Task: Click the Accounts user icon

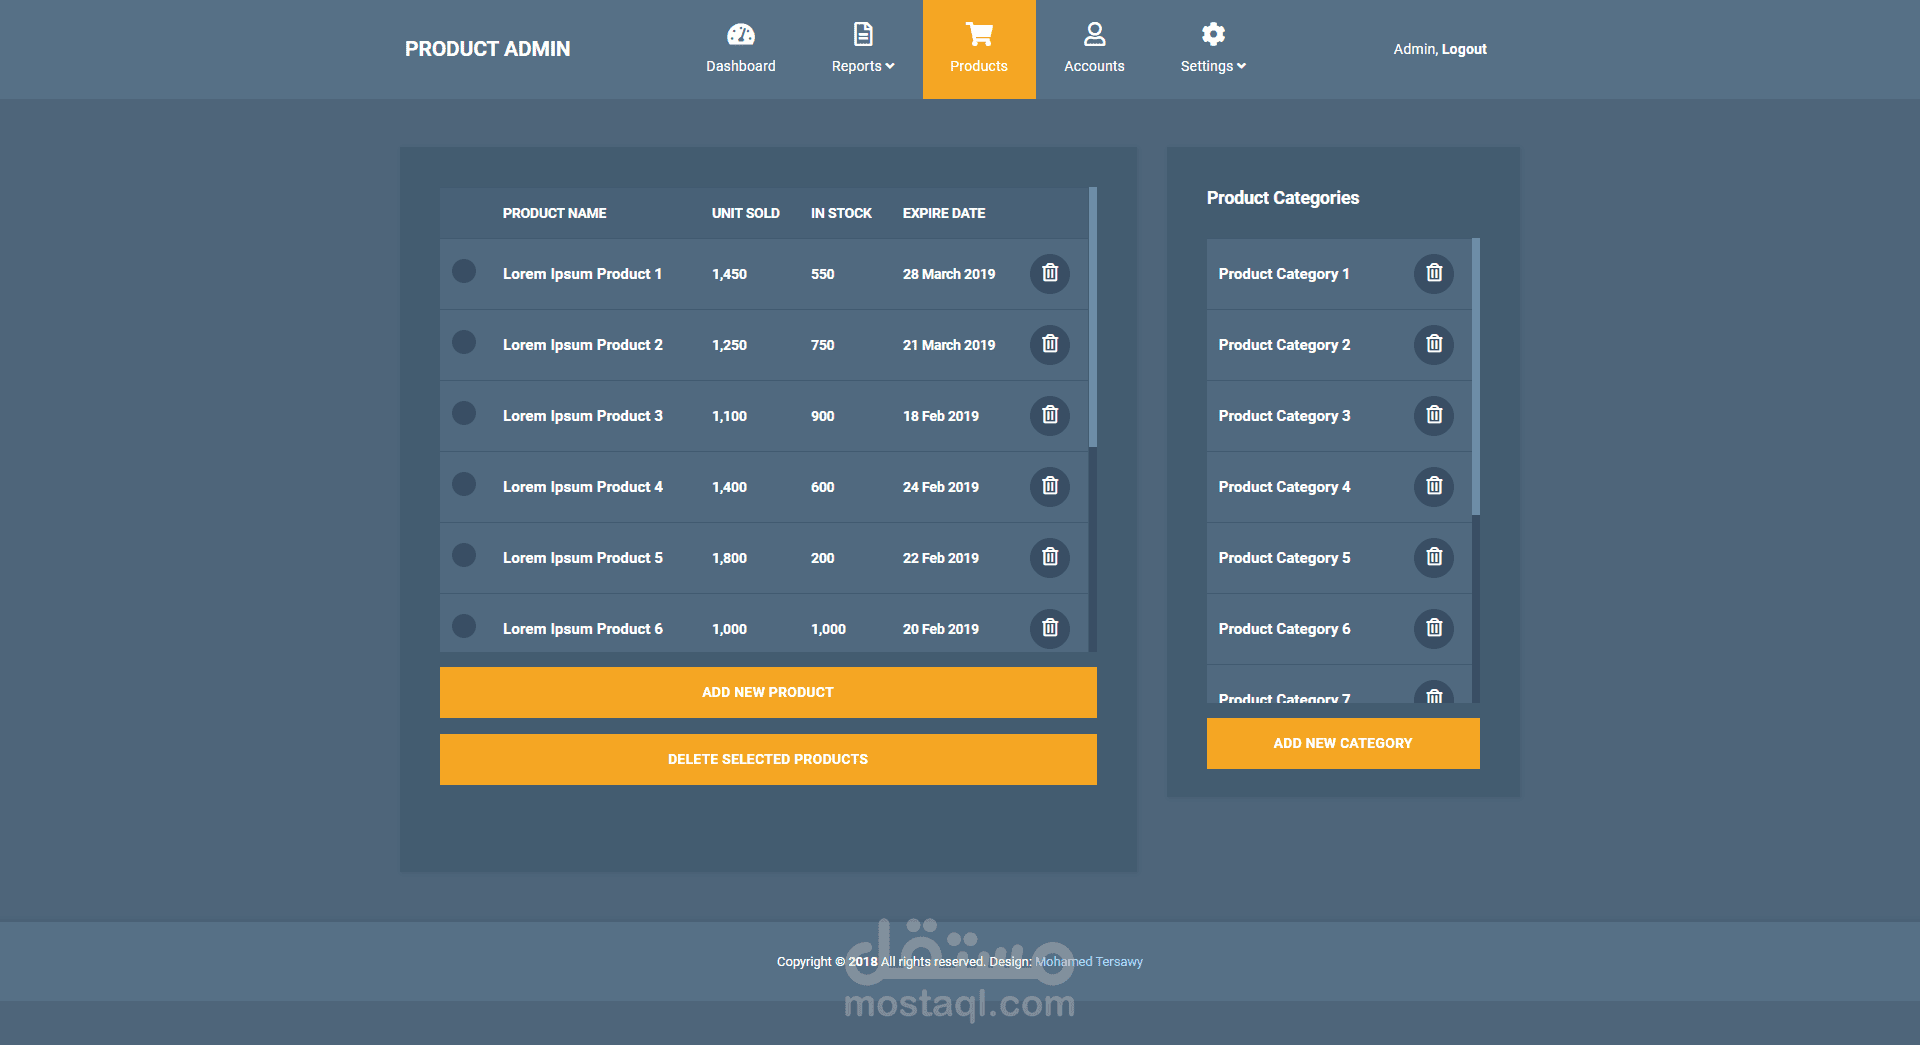Action: click(1095, 35)
